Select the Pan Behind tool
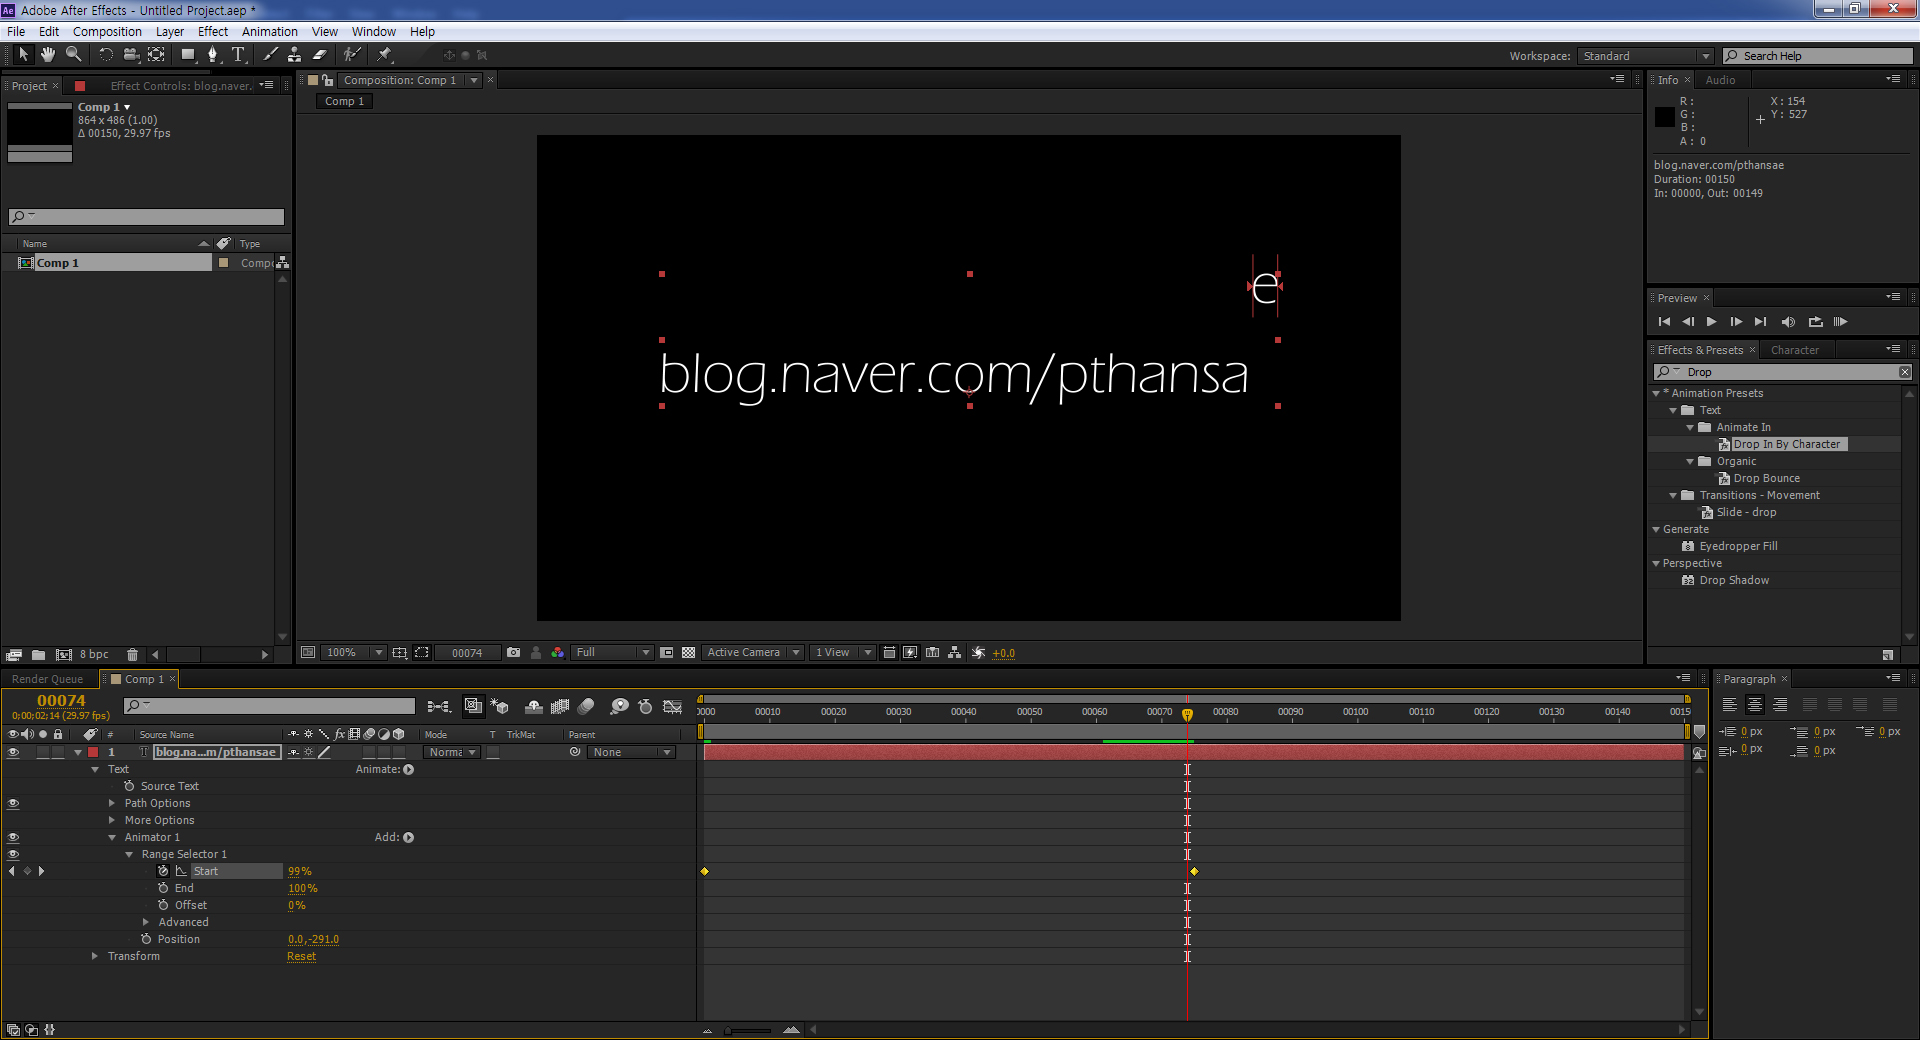The height and width of the screenshot is (1040, 1920). pos(156,55)
